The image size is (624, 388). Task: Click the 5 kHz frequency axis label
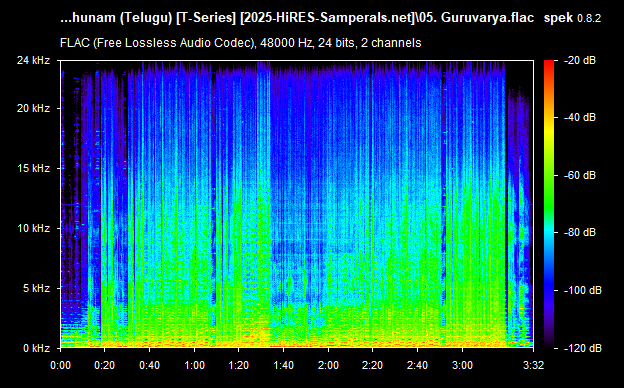tap(36, 288)
